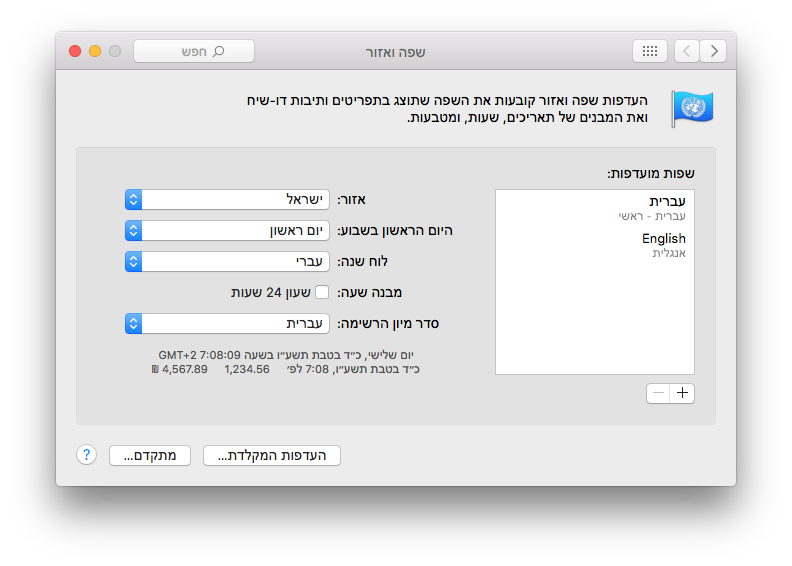Viewport: 792px width, 566px height.
Task: Enable the 24-hour clock checkbox
Action: click(x=322, y=292)
